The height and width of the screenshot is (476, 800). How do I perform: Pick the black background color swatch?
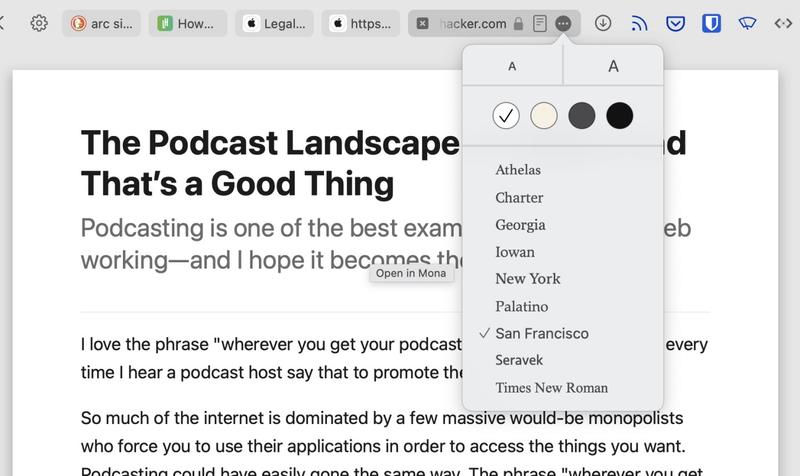[620, 116]
